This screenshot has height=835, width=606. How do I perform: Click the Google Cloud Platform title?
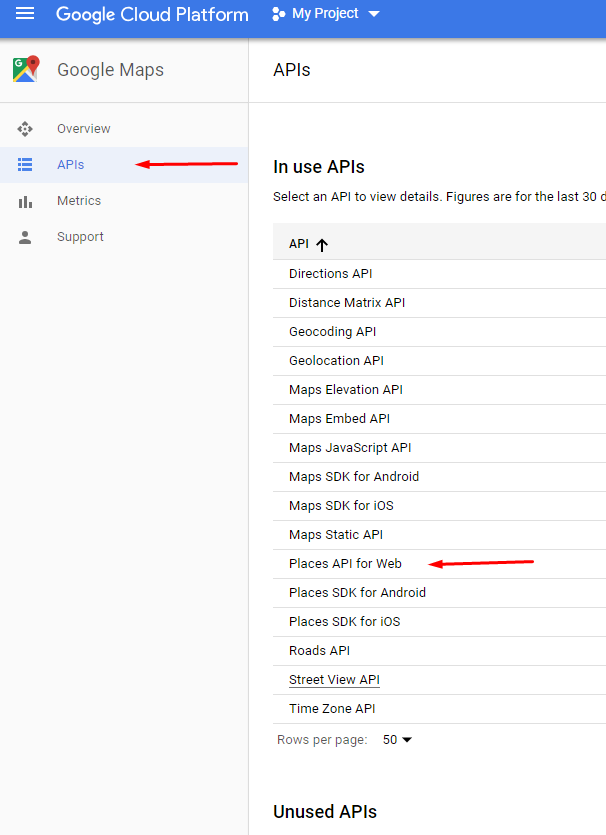tap(152, 14)
